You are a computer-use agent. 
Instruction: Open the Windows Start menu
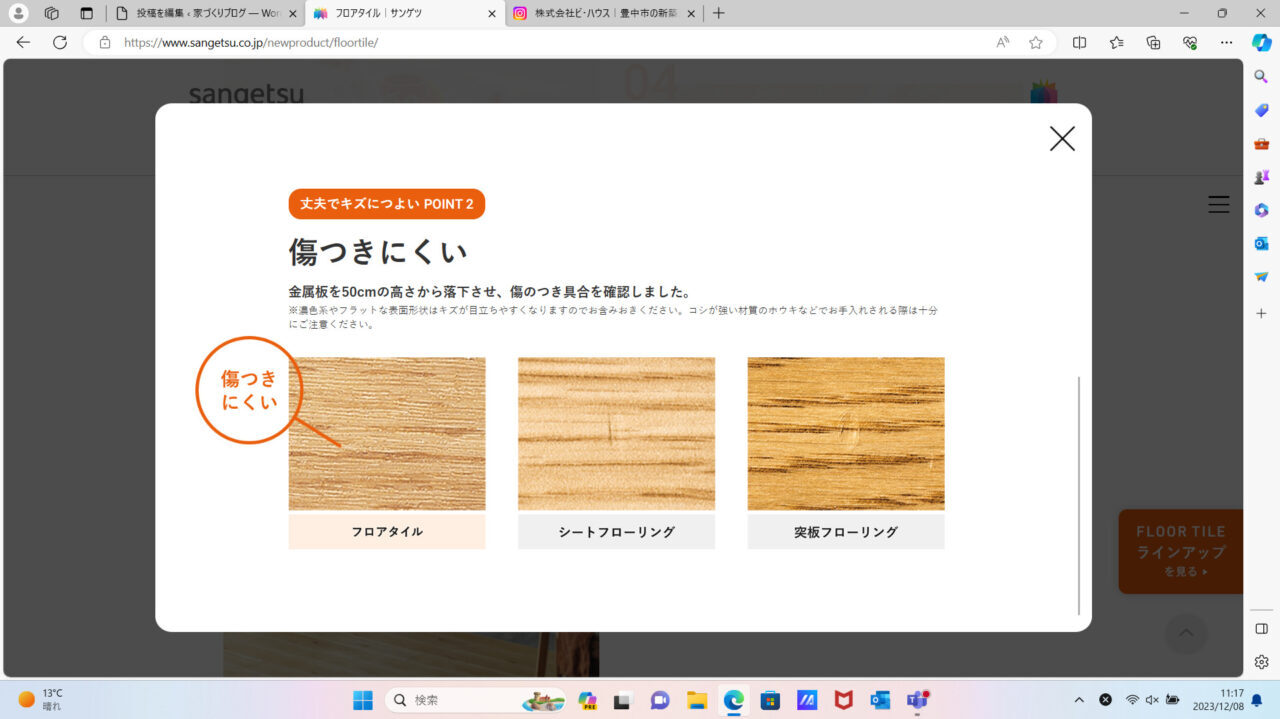(x=363, y=700)
